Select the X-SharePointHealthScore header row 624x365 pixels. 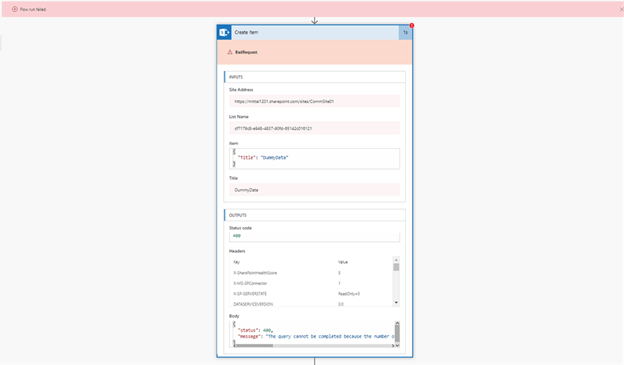tap(311, 273)
